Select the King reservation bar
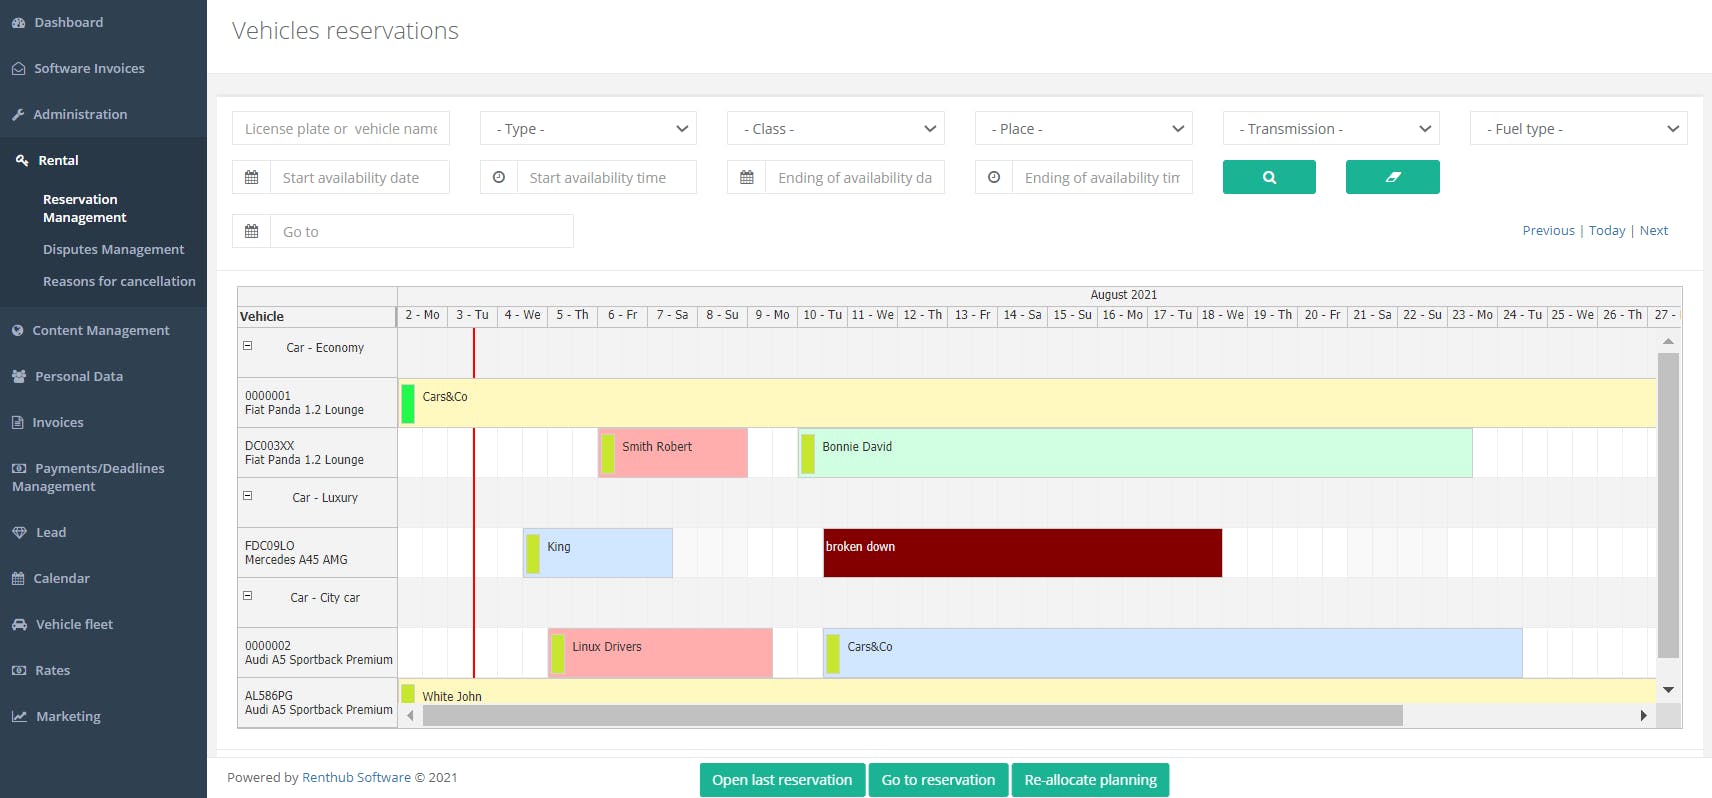The image size is (1712, 798). (x=598, y=553)
